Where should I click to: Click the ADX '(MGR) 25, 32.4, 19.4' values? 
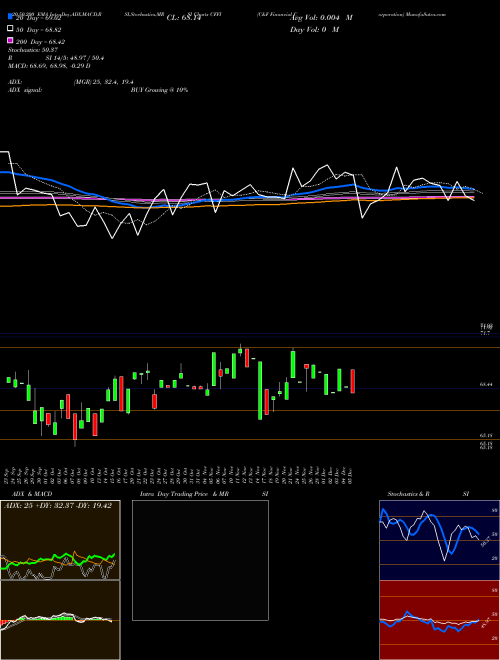tap(103, 82)
